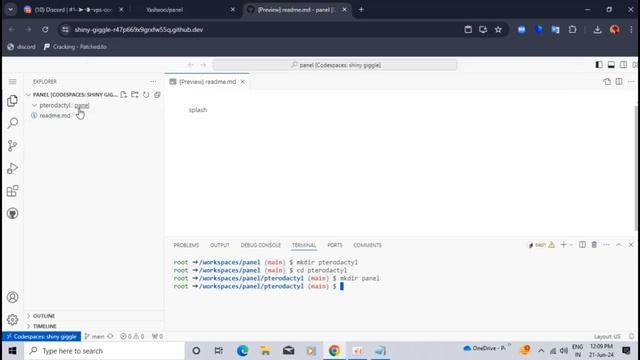
Task: Switch to the Discord browser tab
Action: (73, 10)
